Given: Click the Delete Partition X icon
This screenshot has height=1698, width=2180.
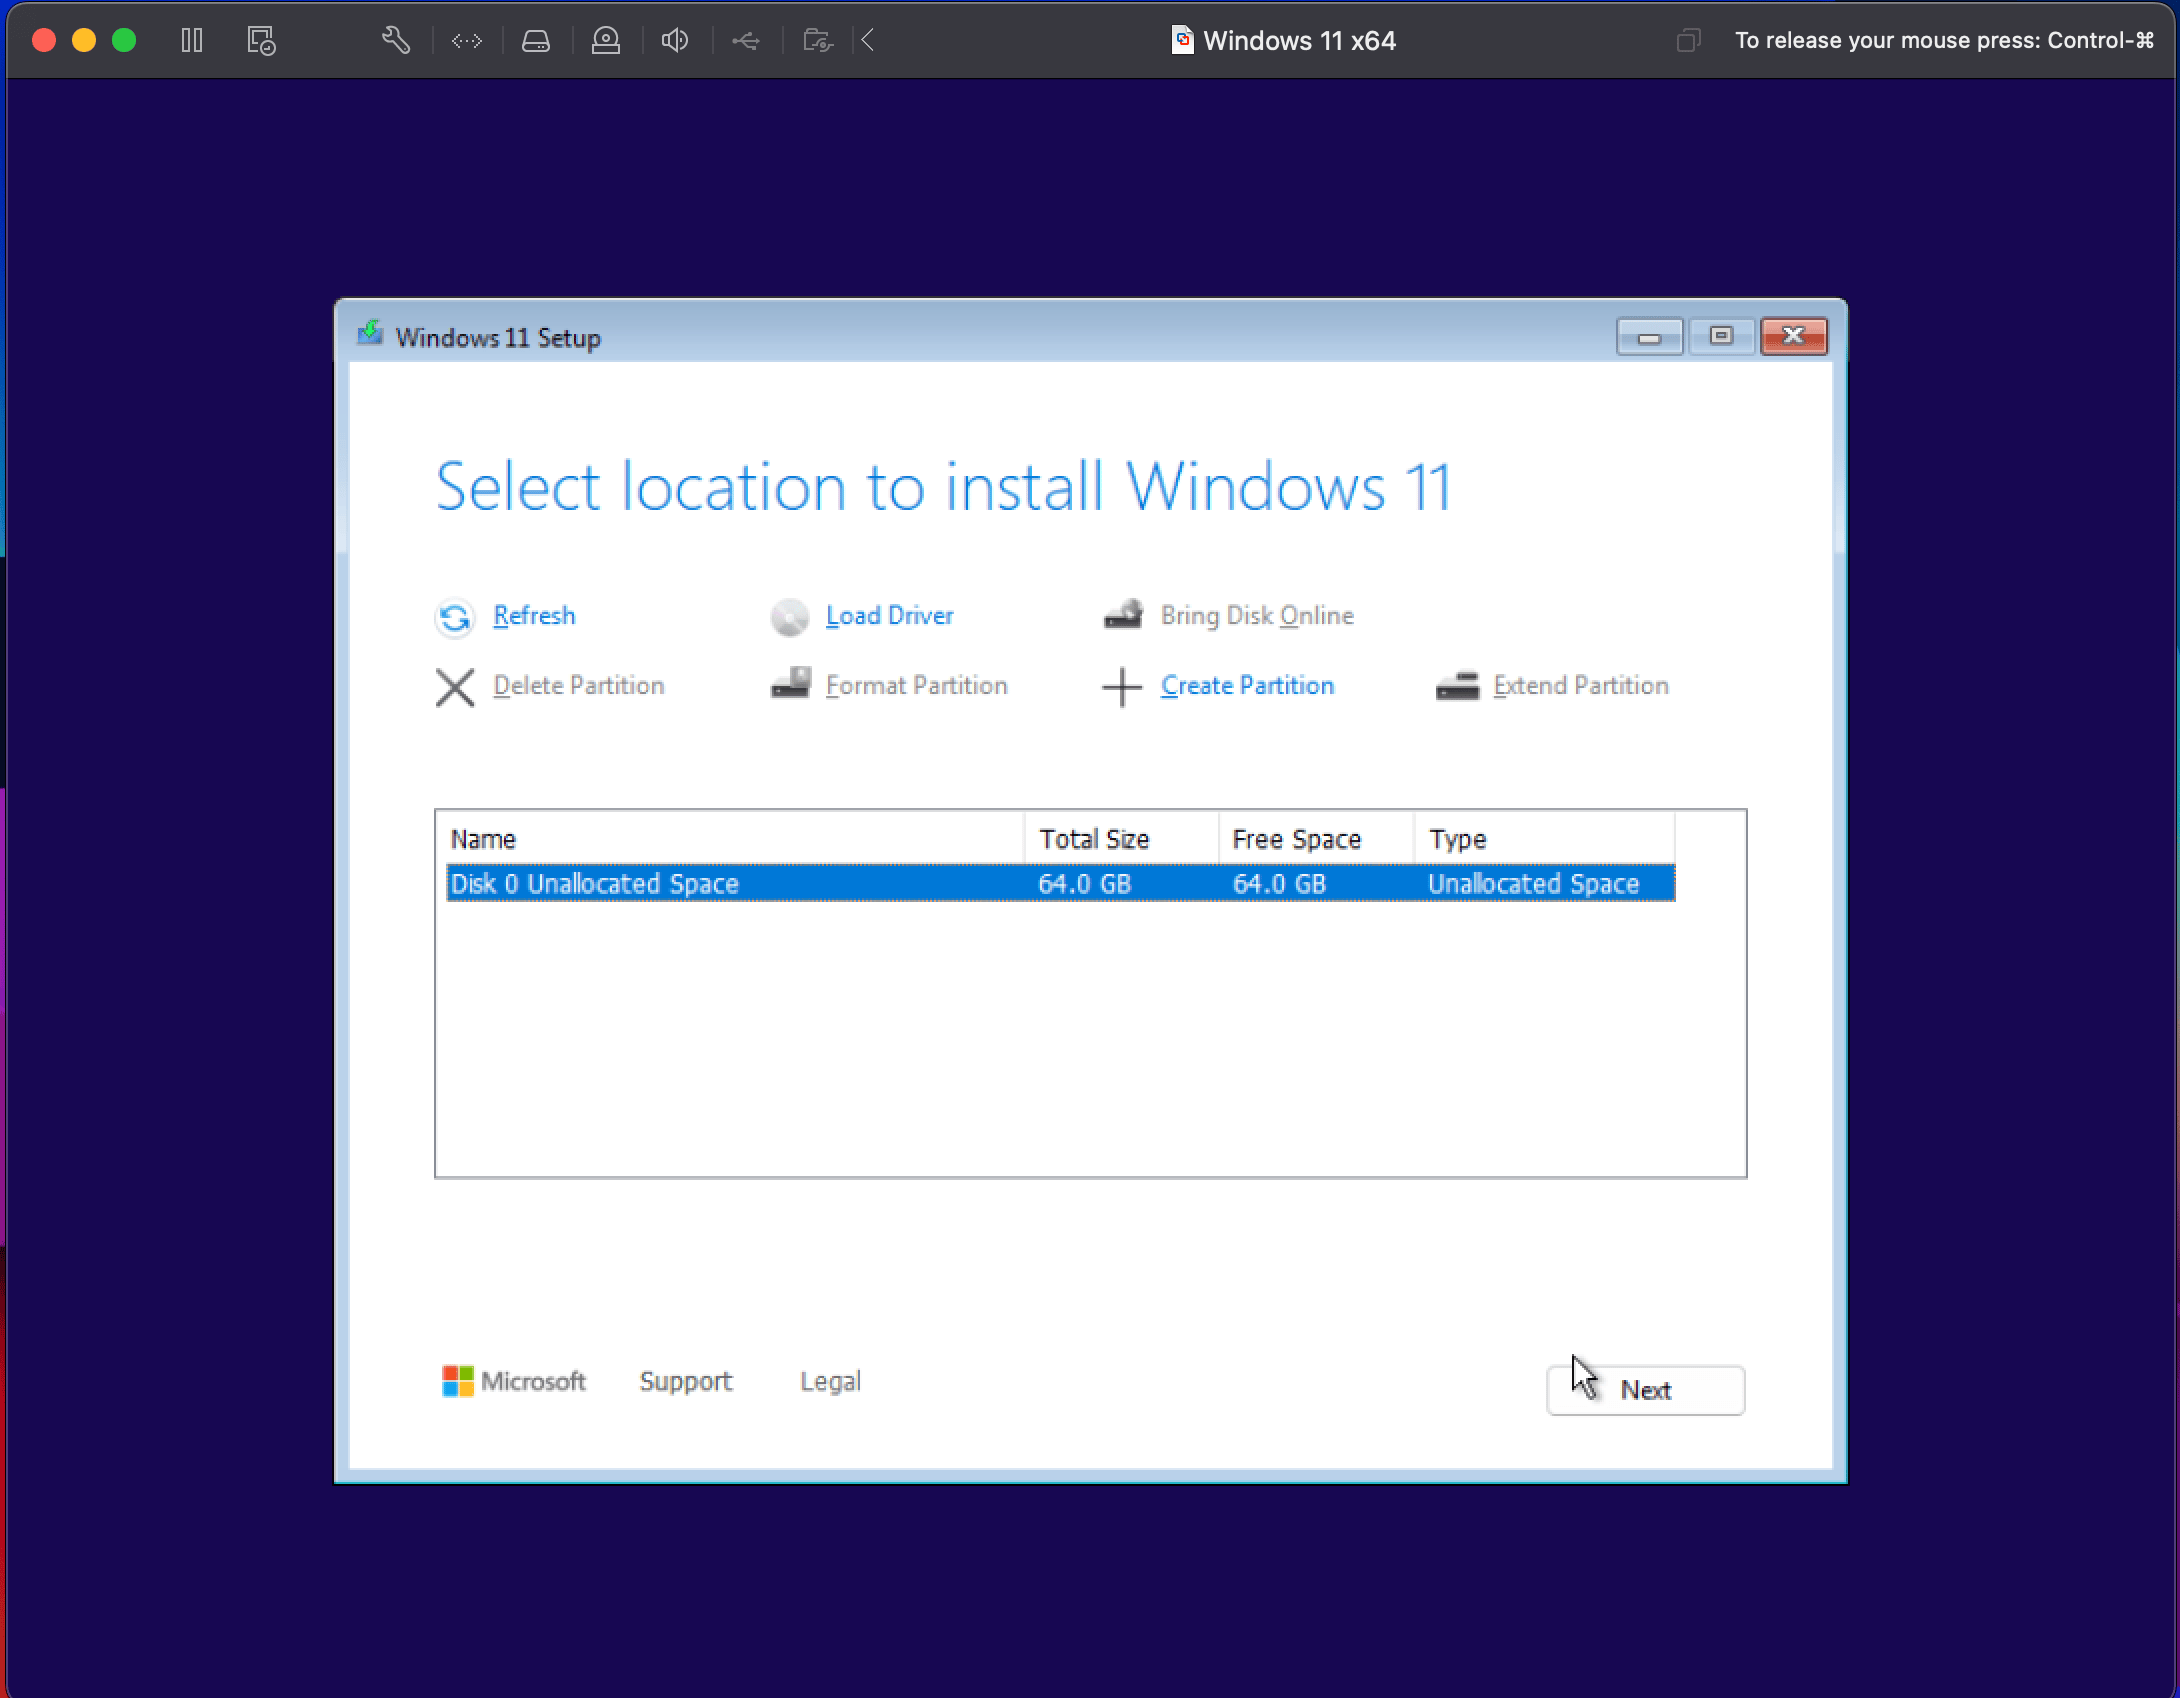Looking at the screenshot, I should point(455,687).
